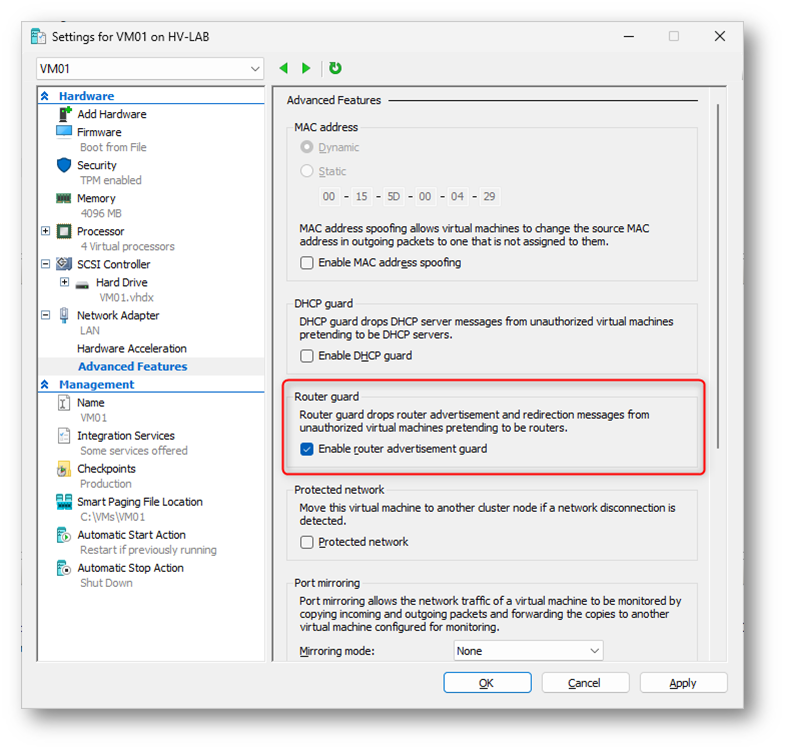
Task: Click the Memory chip icon
Action: [64, 198]
